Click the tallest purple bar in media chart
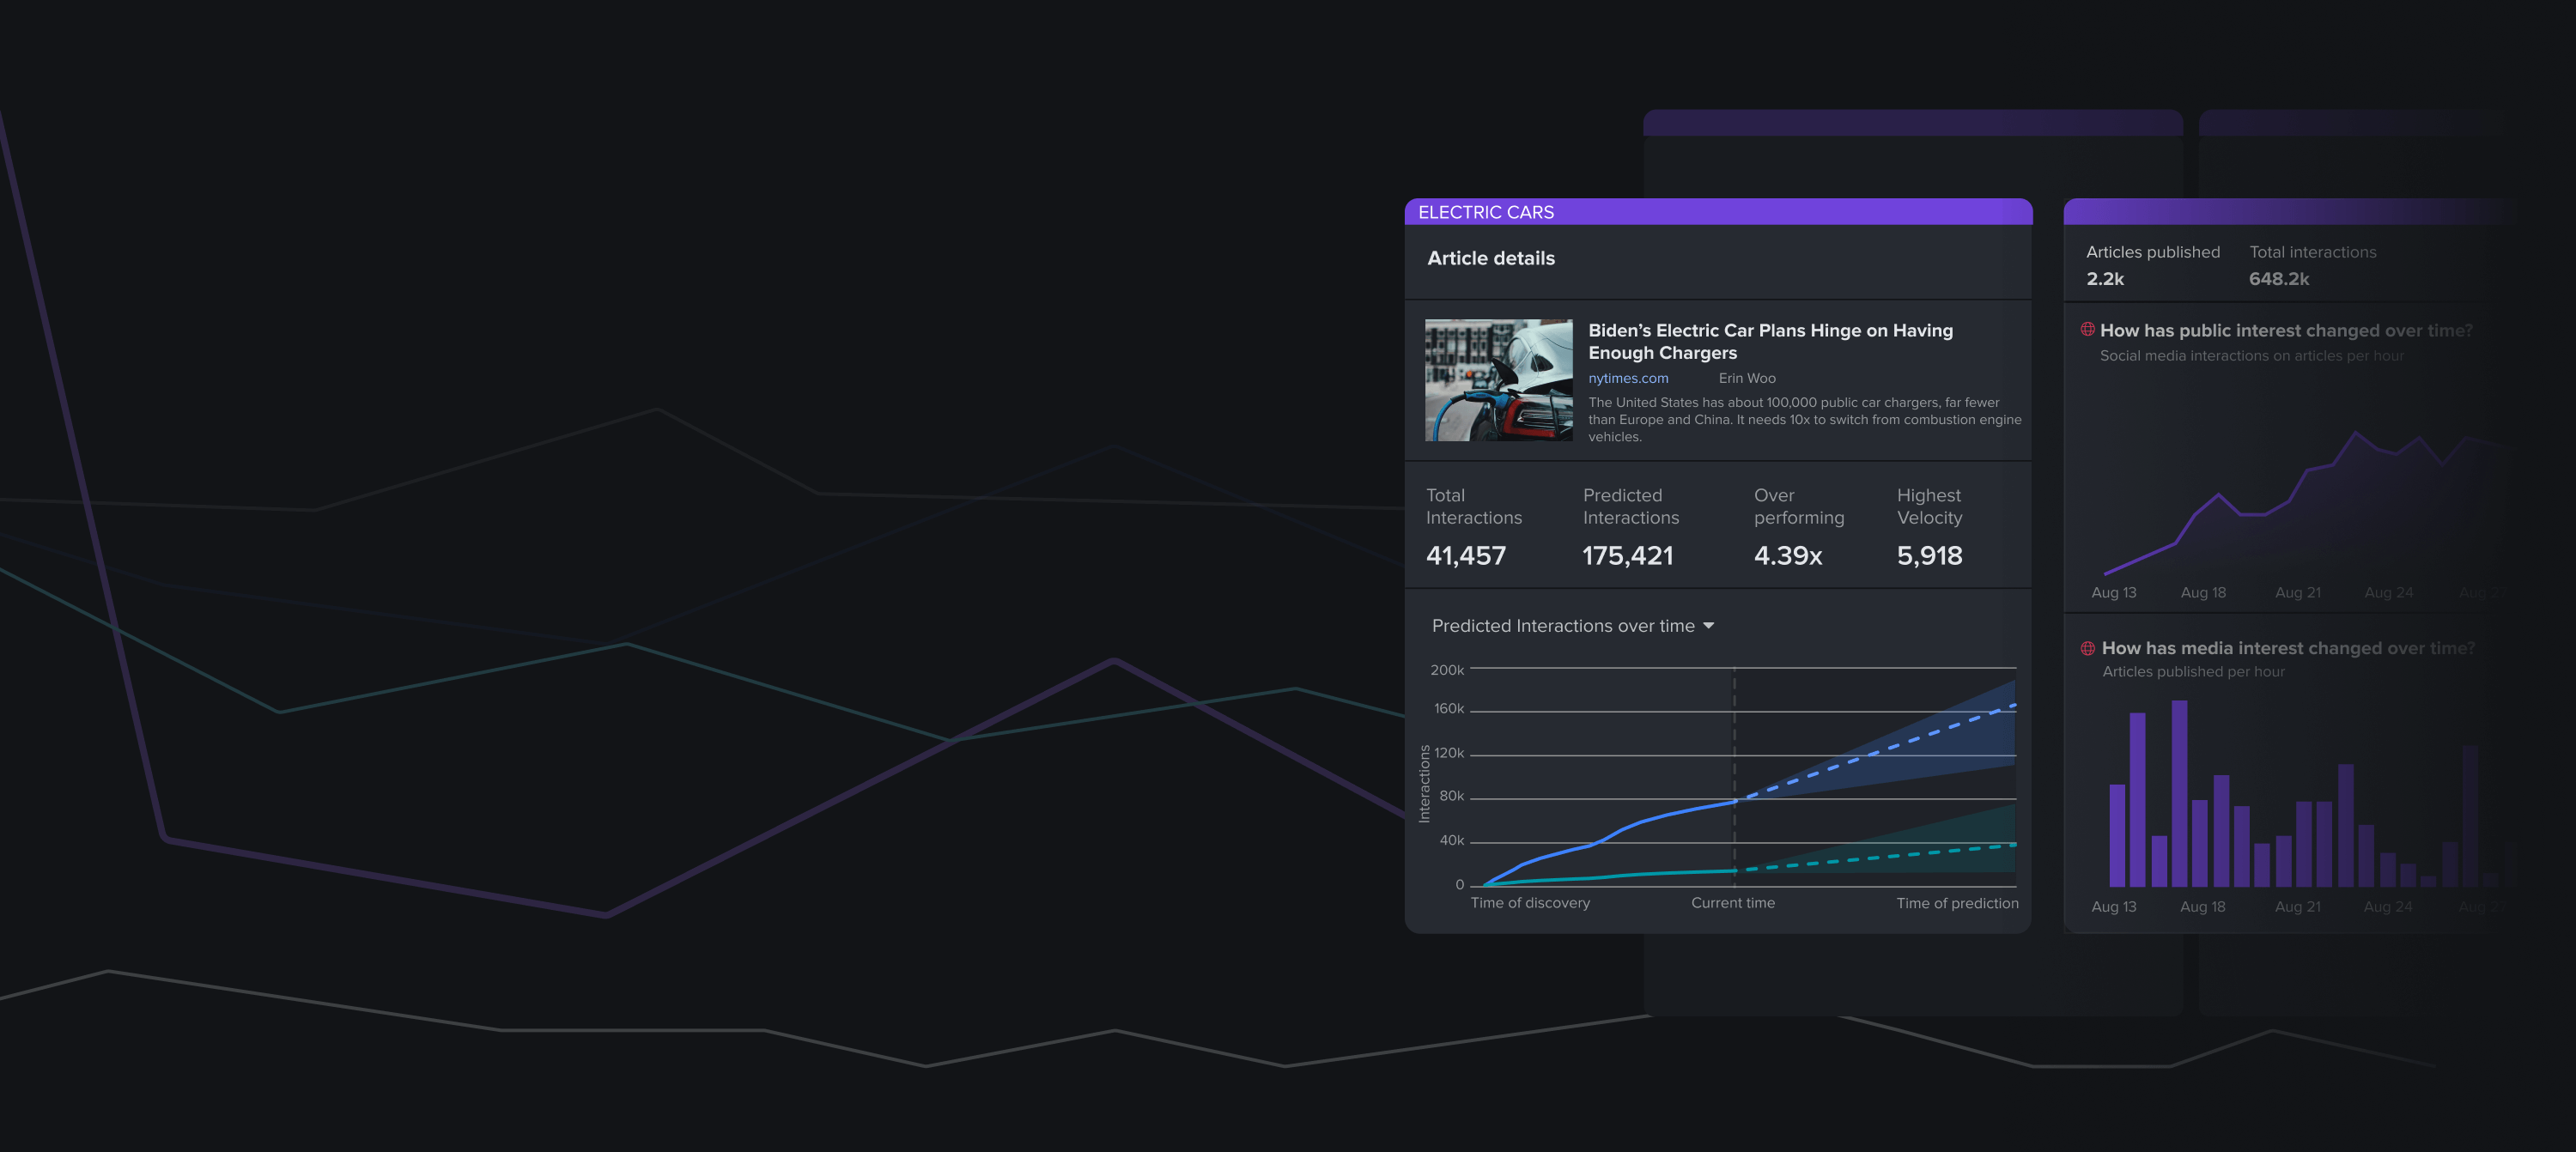The width and height of the screenshot is (2576, 1152). tap(2179, 792)
